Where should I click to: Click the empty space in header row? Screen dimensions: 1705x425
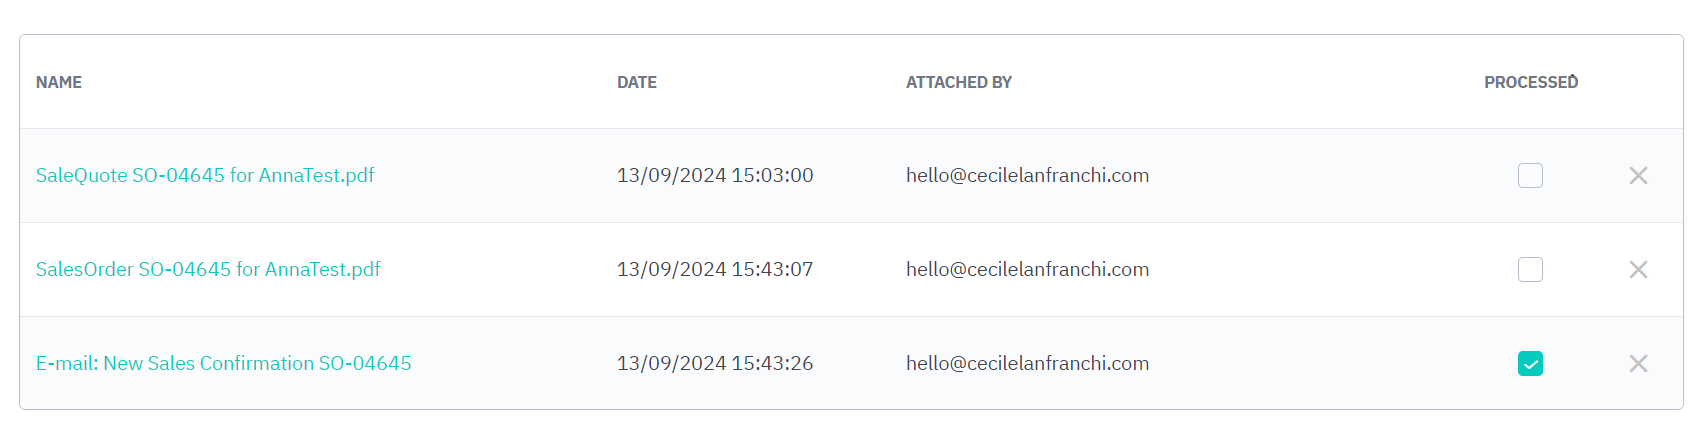coord(1250,83)
